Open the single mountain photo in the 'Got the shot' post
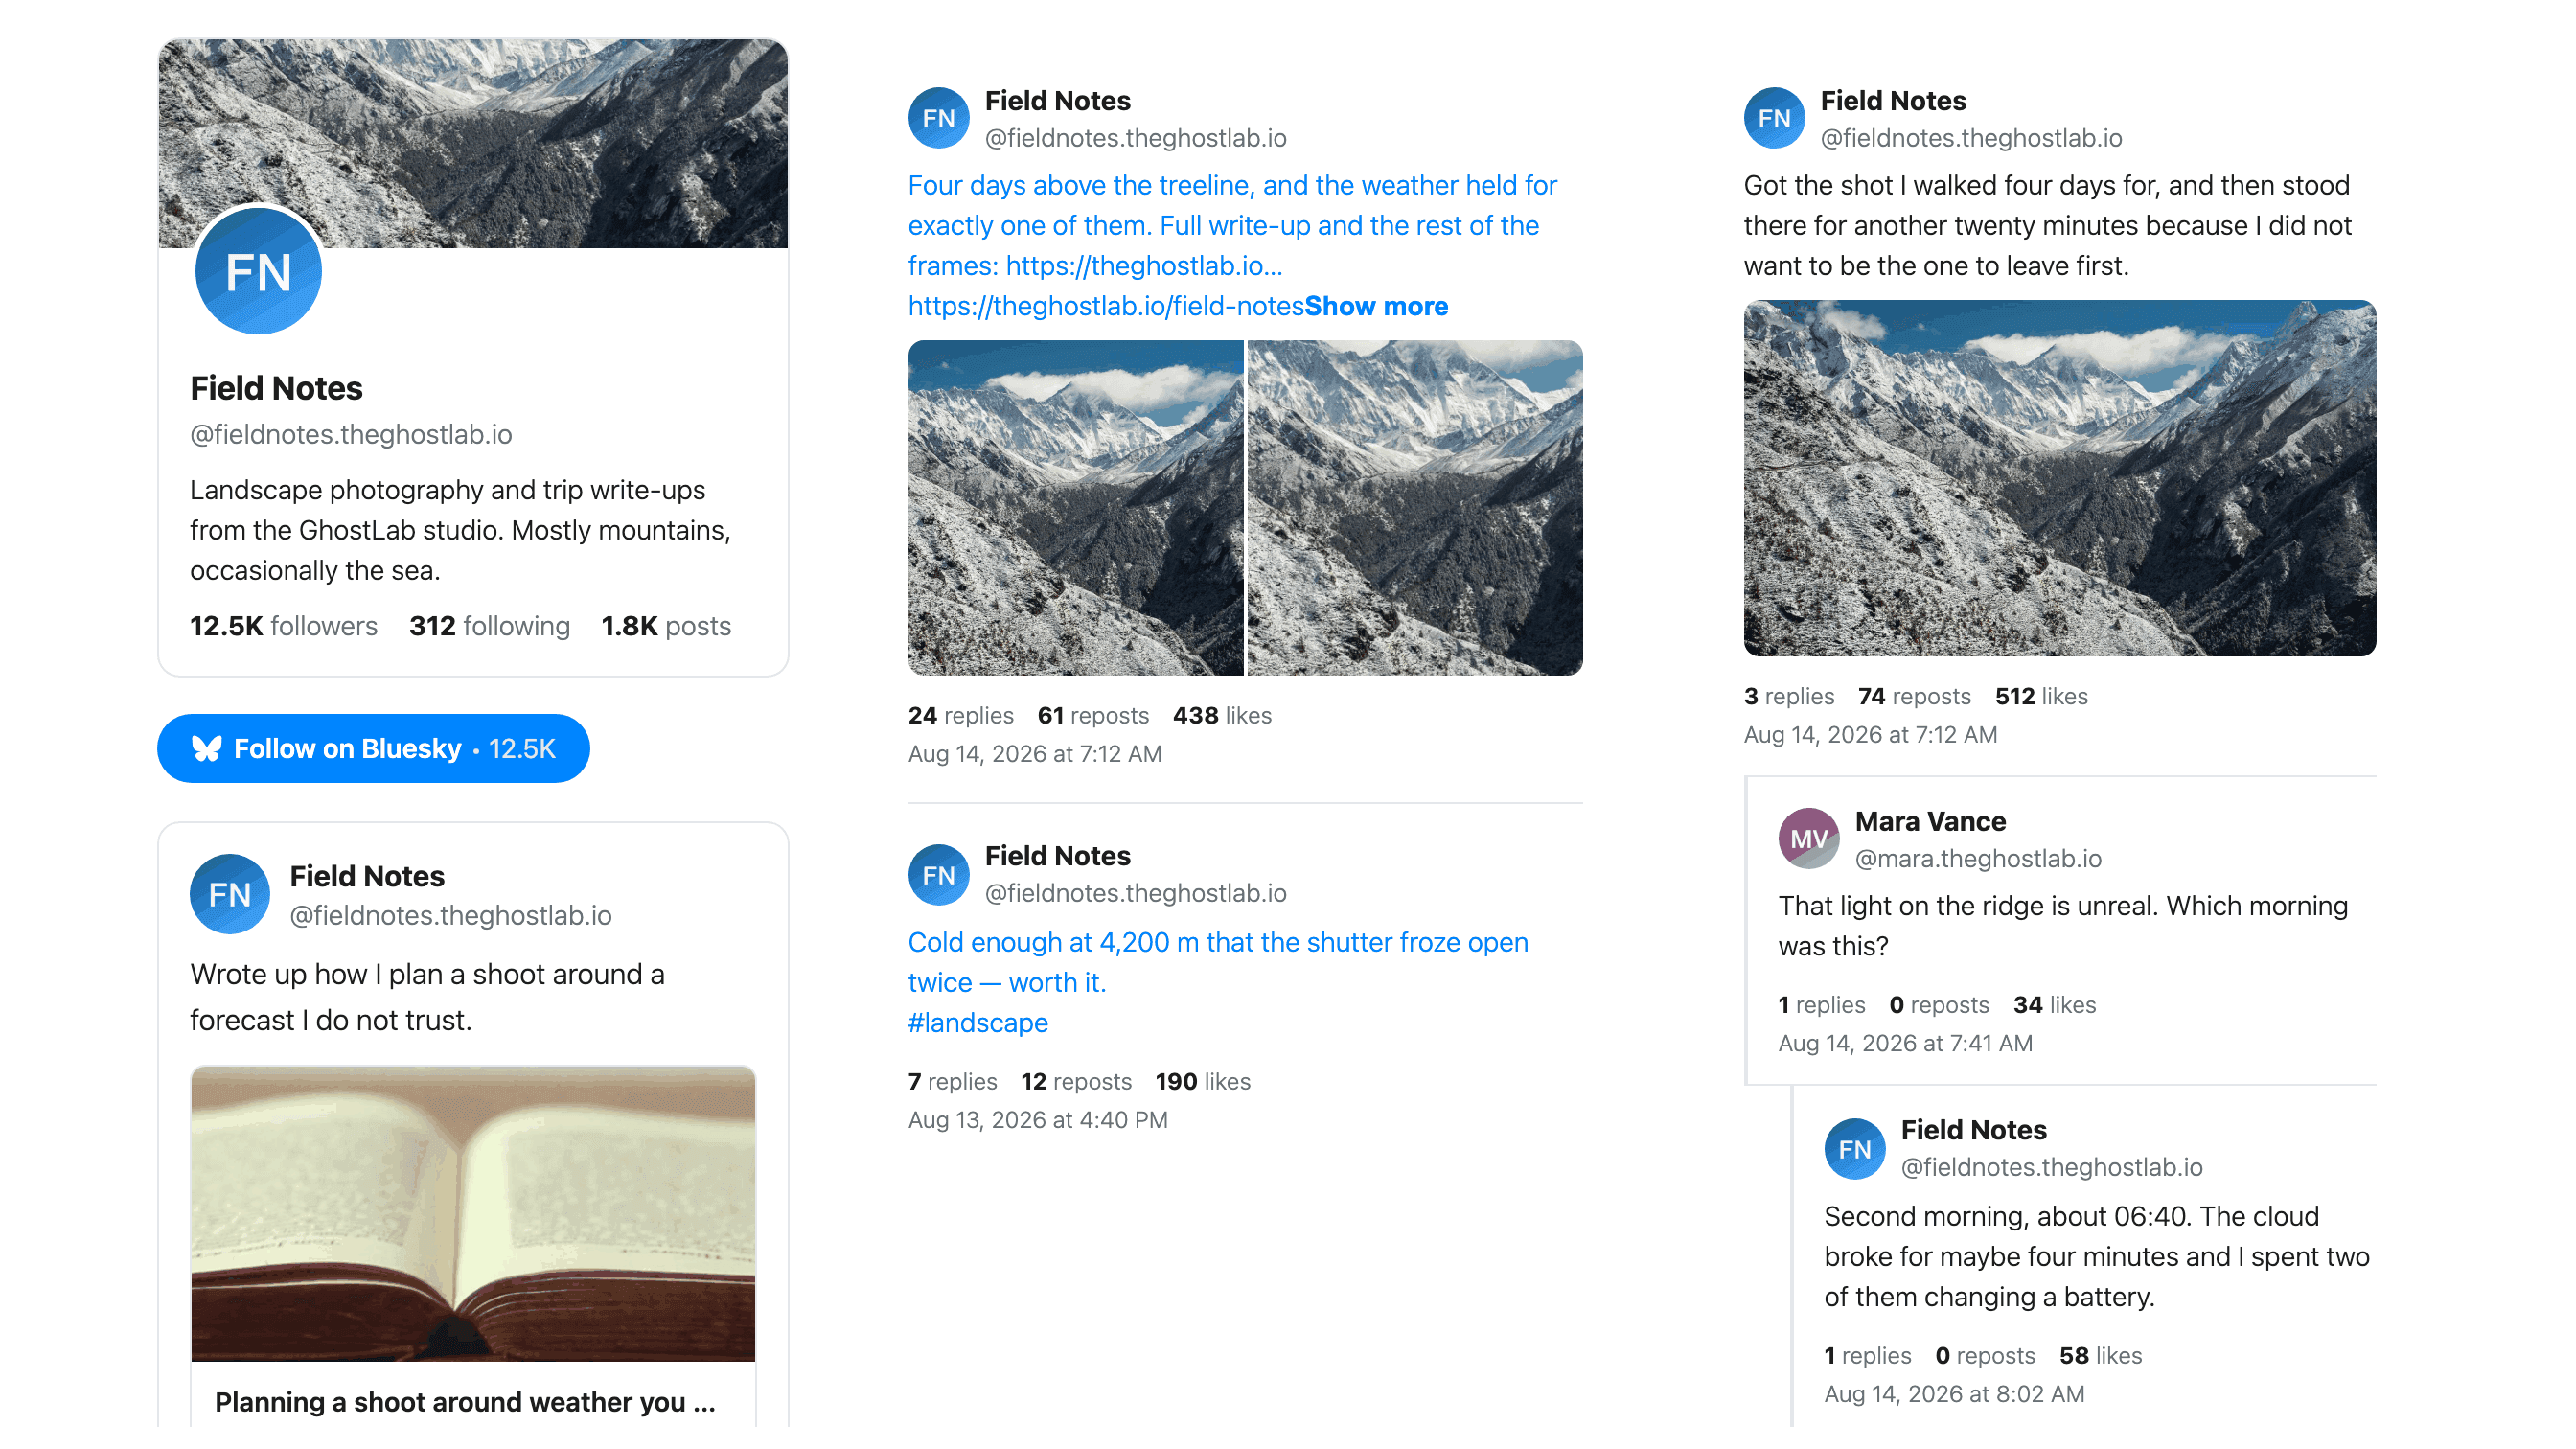The image size is (2576, 1449). tap(2060, 478)
